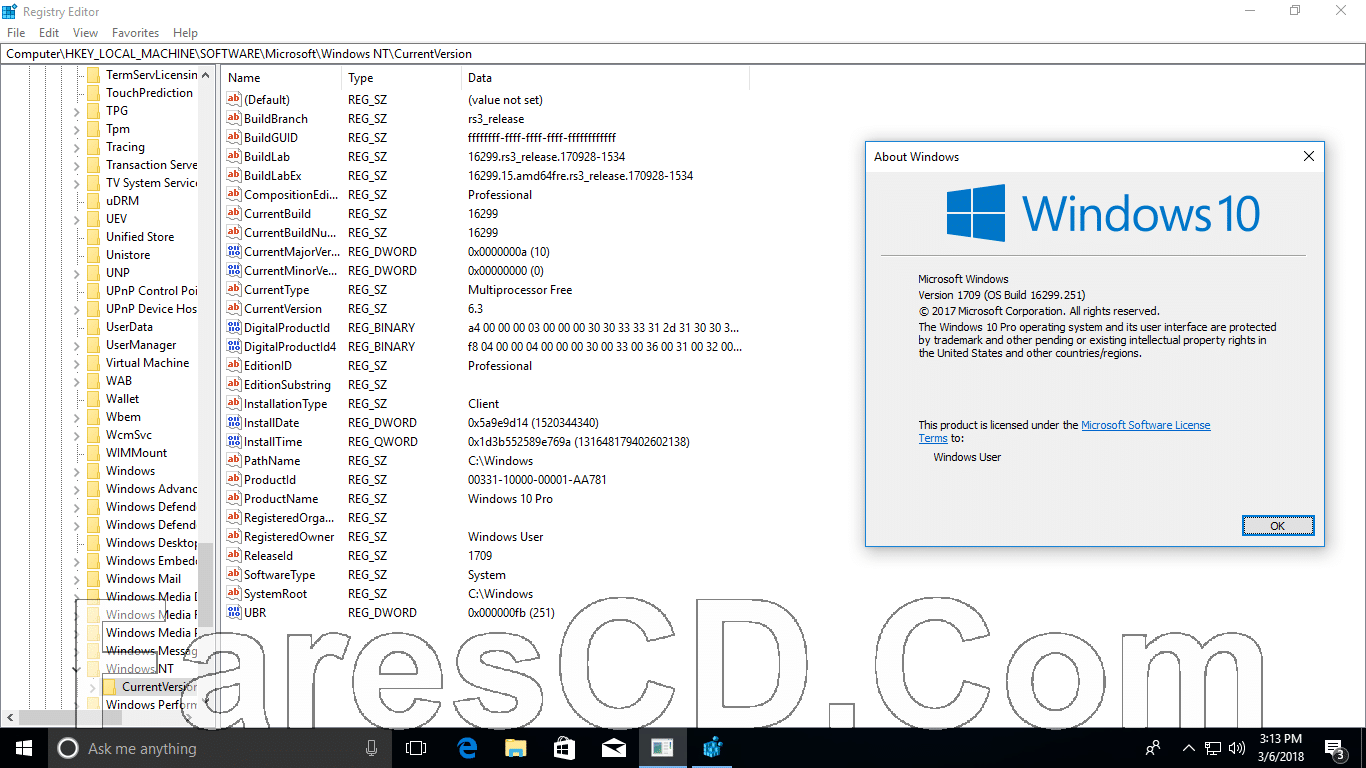Image resolution: width=1366 pixels, height=768 pixels.
Task: Open Mail app from the taskbar
Action: [613, 748]
